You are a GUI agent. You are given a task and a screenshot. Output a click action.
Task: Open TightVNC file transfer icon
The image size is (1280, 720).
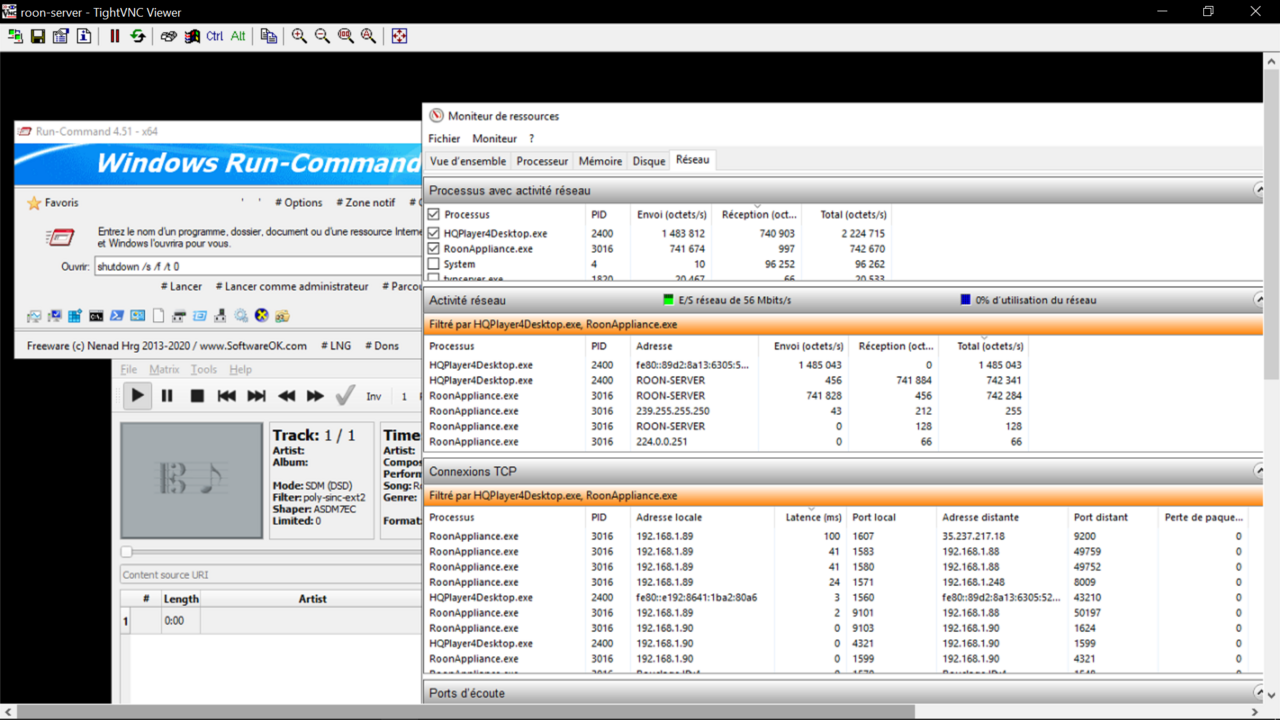[269, 36]
